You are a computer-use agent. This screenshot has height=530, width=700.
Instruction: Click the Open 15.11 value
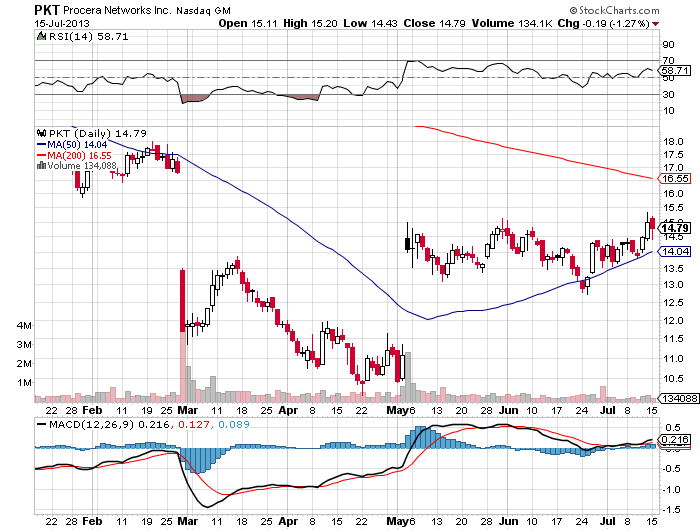click(x=248, y=23)
